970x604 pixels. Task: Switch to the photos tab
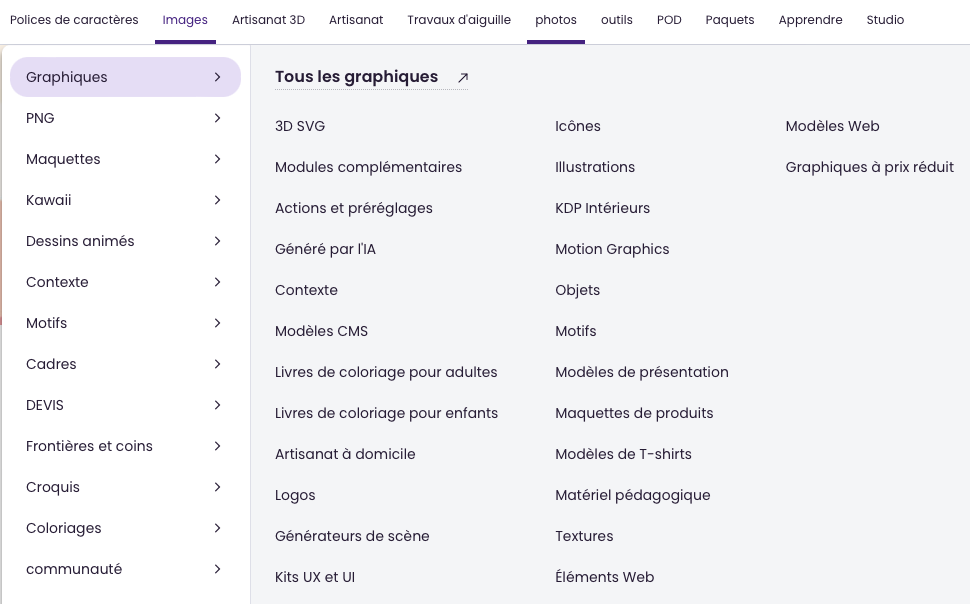pos(556,20)
